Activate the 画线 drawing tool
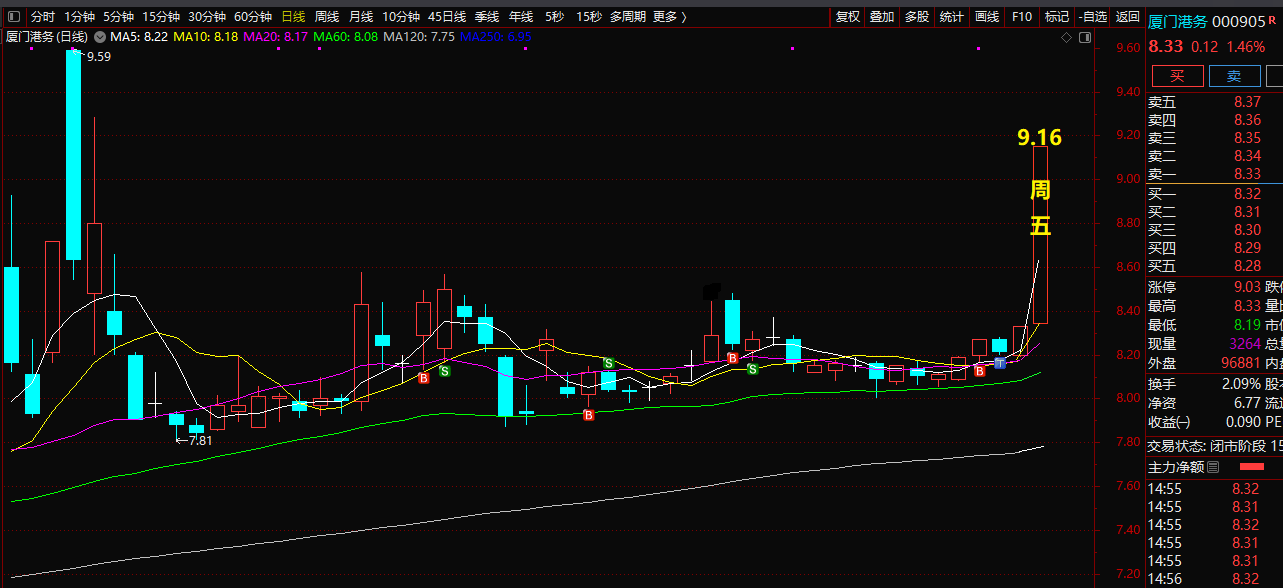 pos(987,17)
